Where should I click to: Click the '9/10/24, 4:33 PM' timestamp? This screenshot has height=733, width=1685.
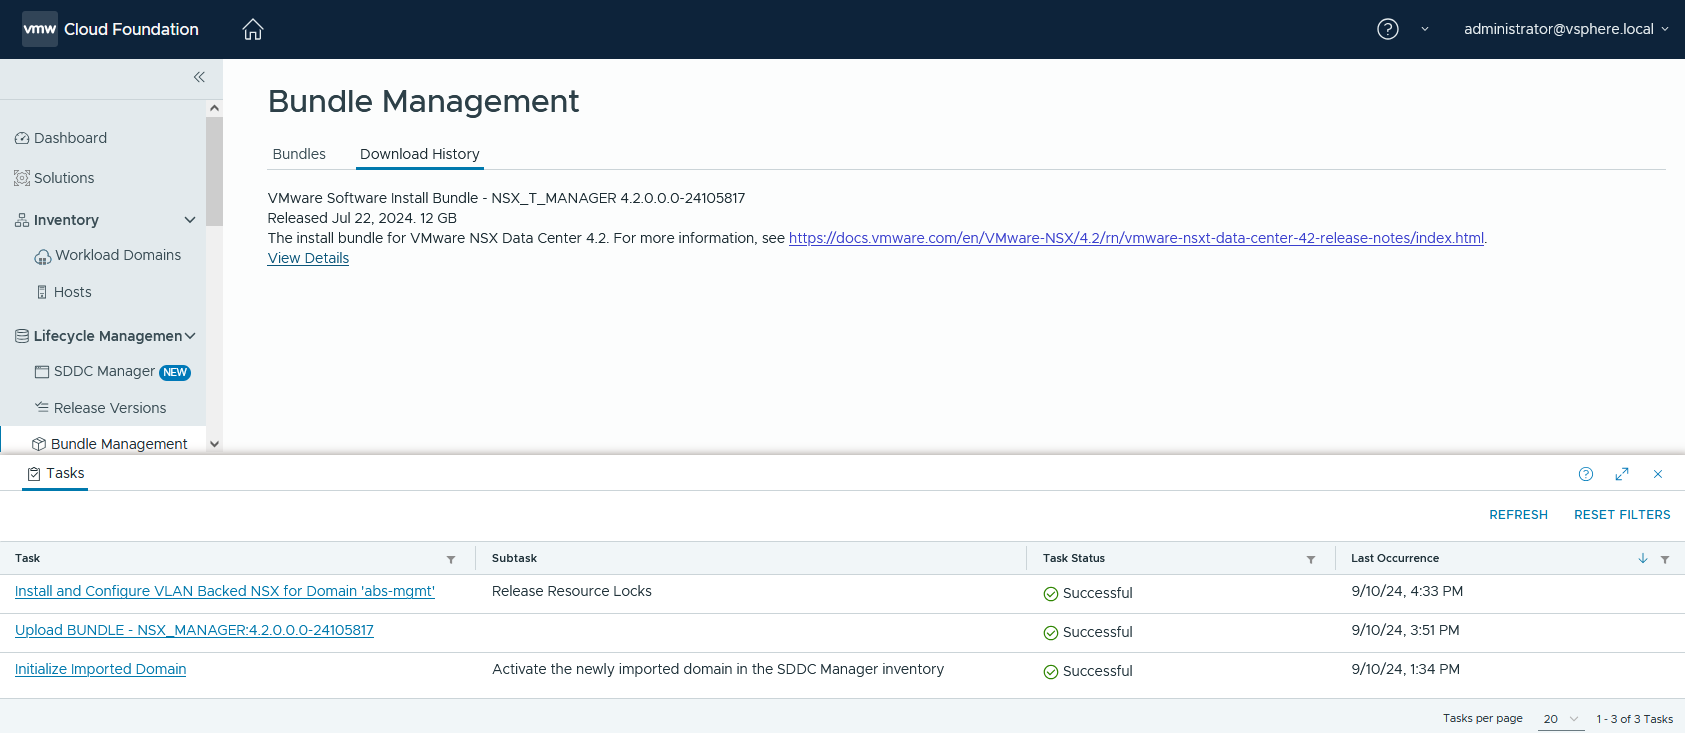point(1407,591)
